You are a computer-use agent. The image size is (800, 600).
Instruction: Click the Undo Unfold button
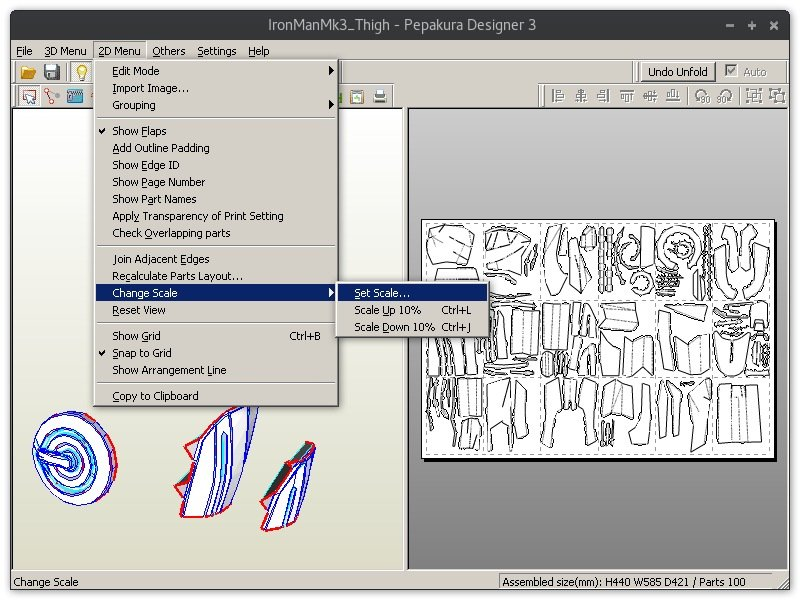click(x=678, y=72)
